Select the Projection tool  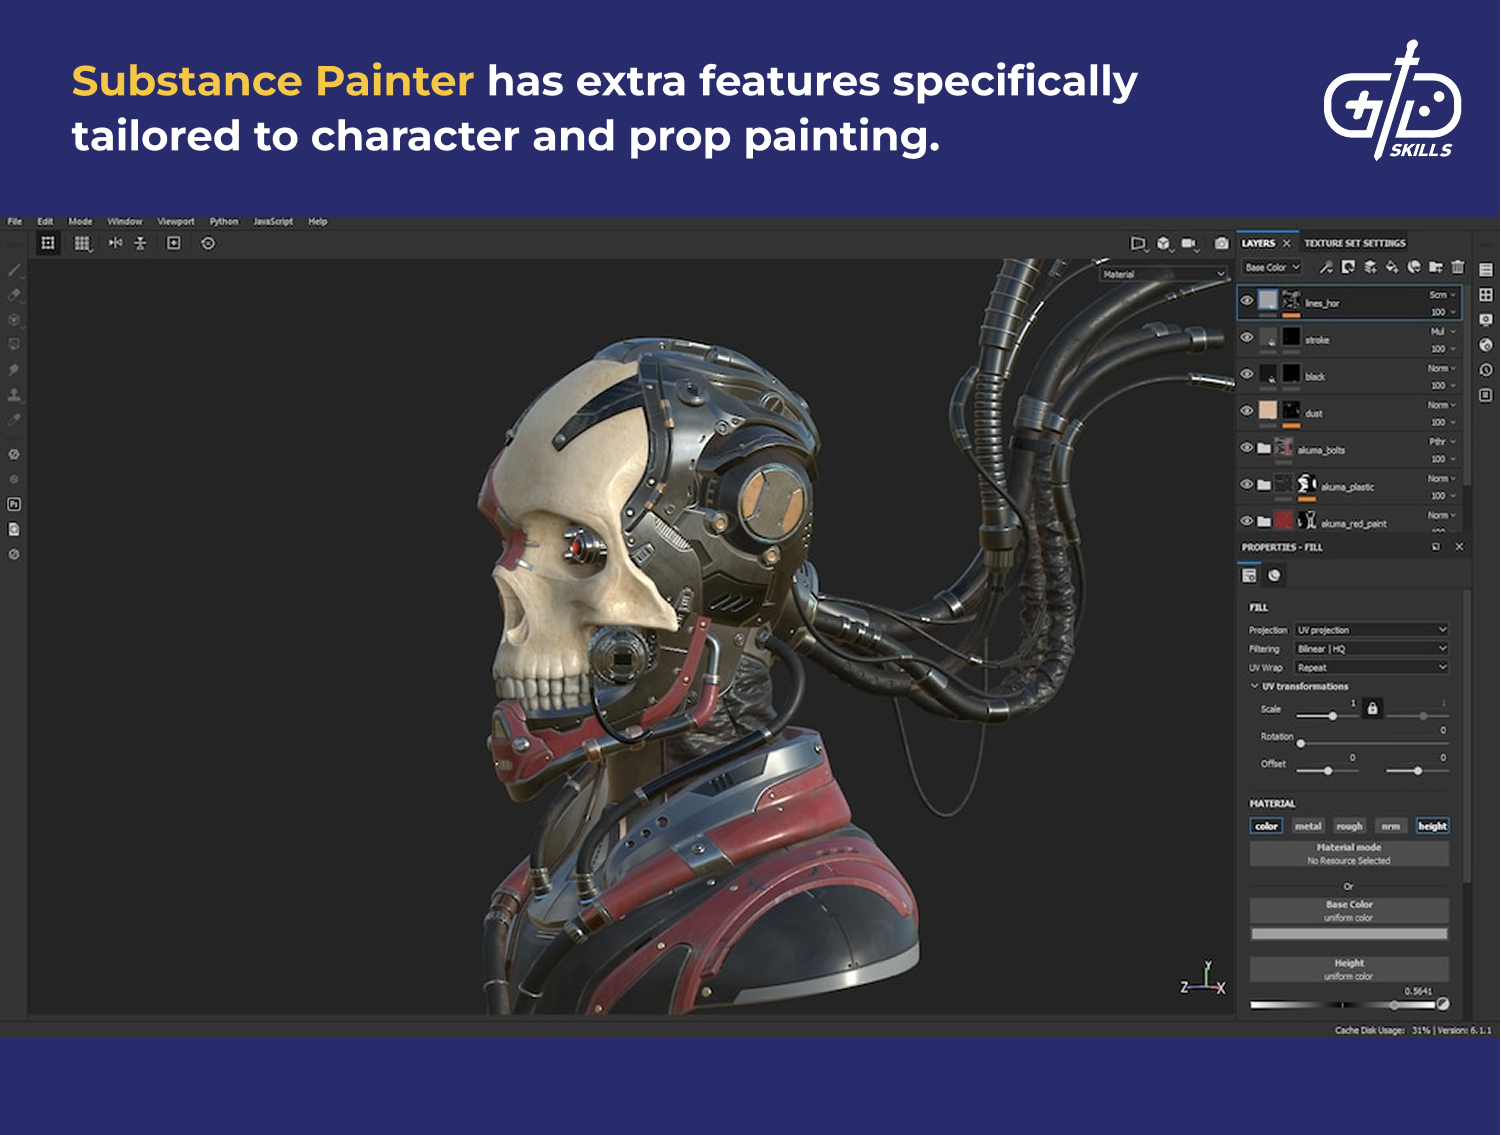tap(14, 320)
